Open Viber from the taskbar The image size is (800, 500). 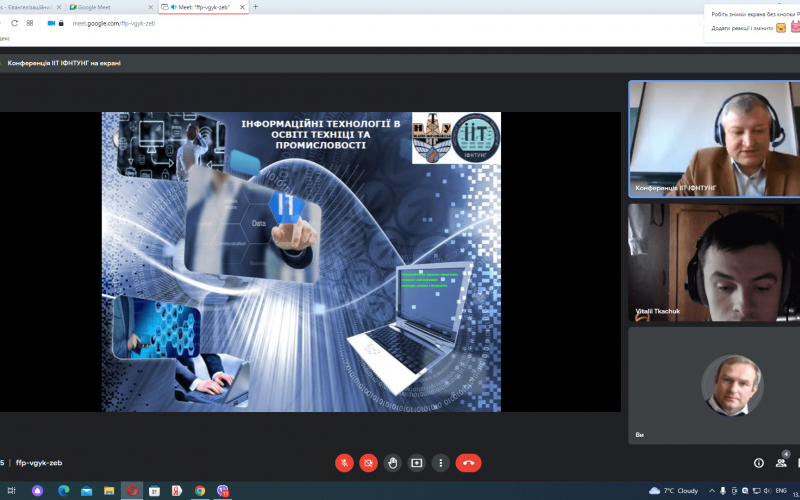(x=222, y=491)
